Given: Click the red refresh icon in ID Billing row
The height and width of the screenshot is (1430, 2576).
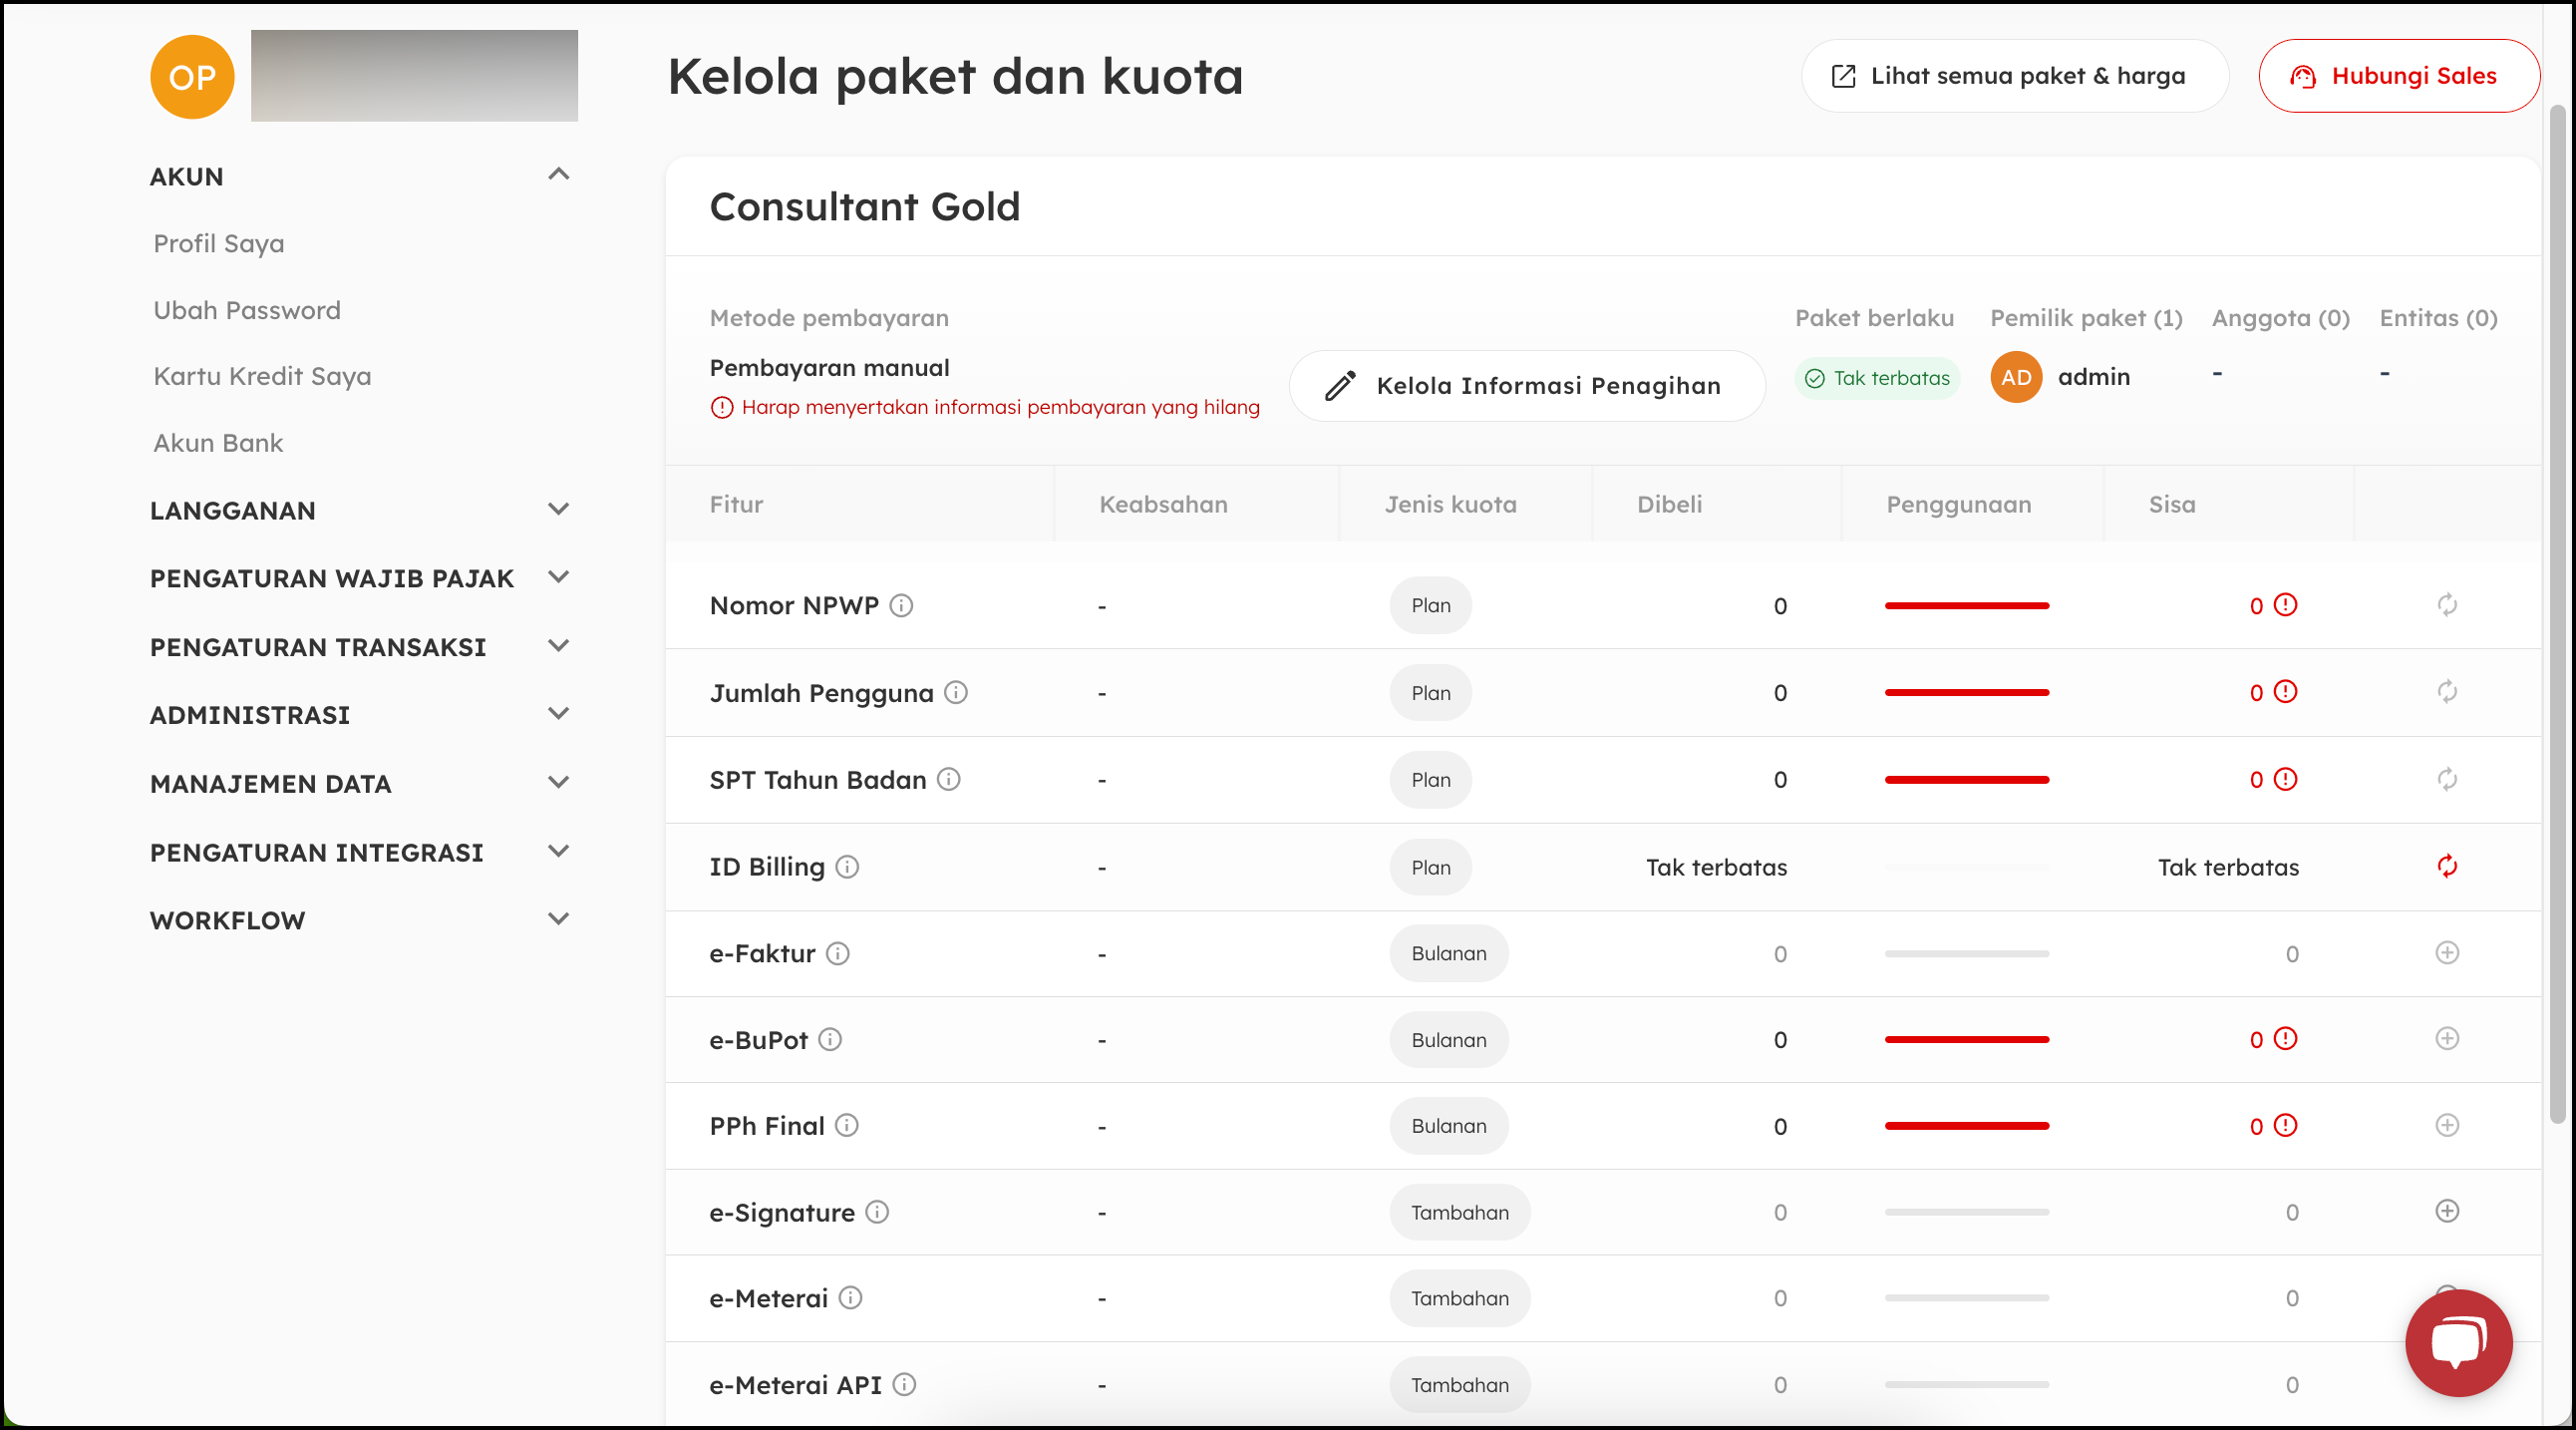Looking at the screenshot, I should (2446, 866).
